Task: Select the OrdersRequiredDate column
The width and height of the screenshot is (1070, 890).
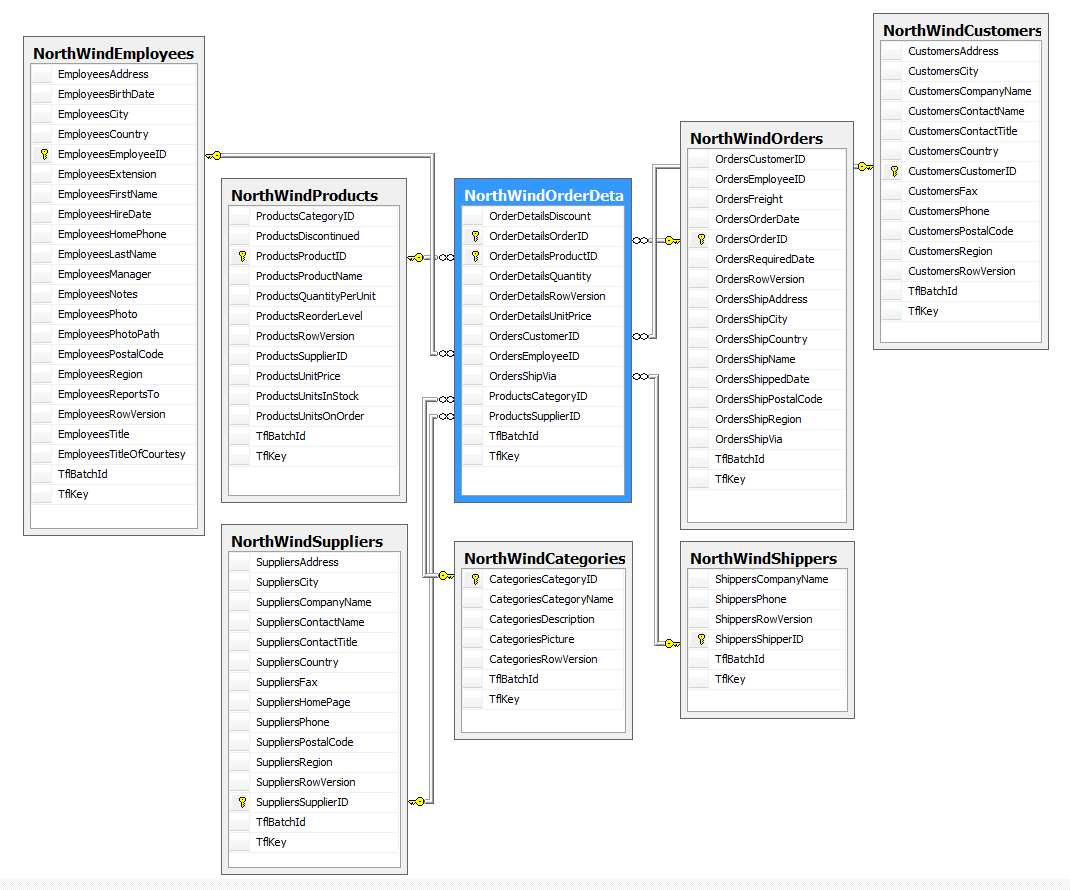Action: tap(767, 259)
